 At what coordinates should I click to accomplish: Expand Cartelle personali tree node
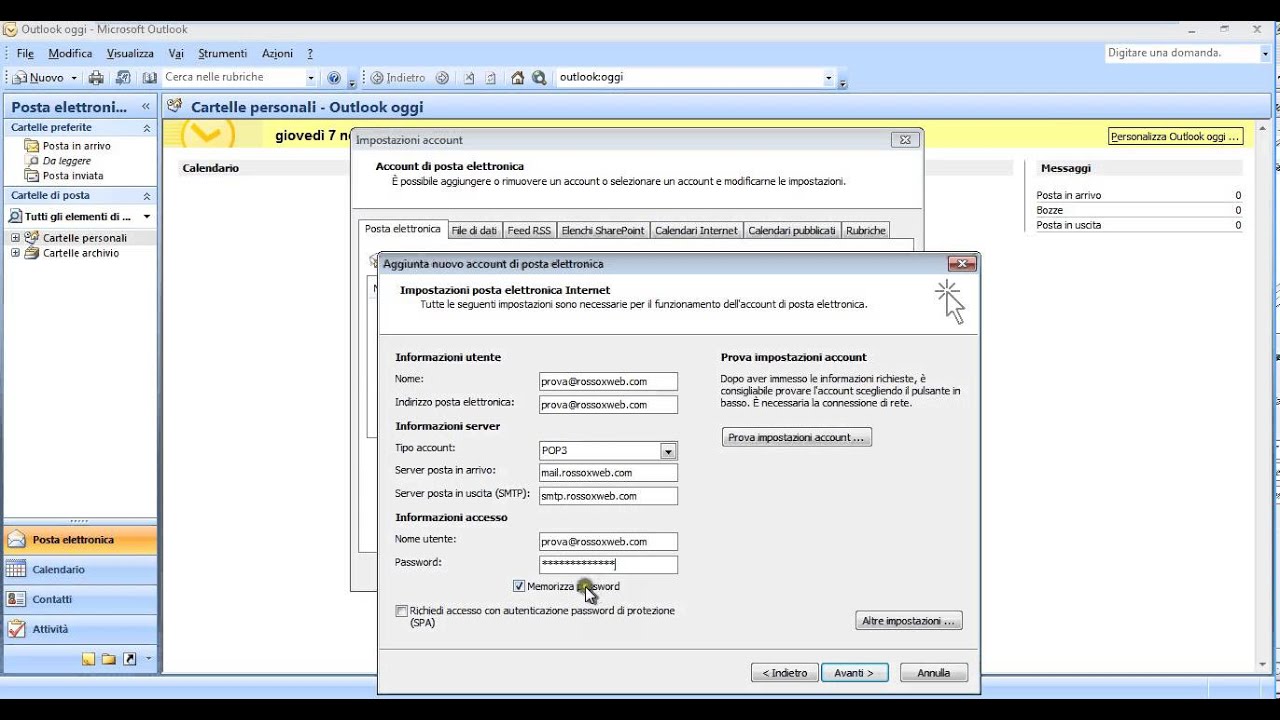(x=15, y=238)
